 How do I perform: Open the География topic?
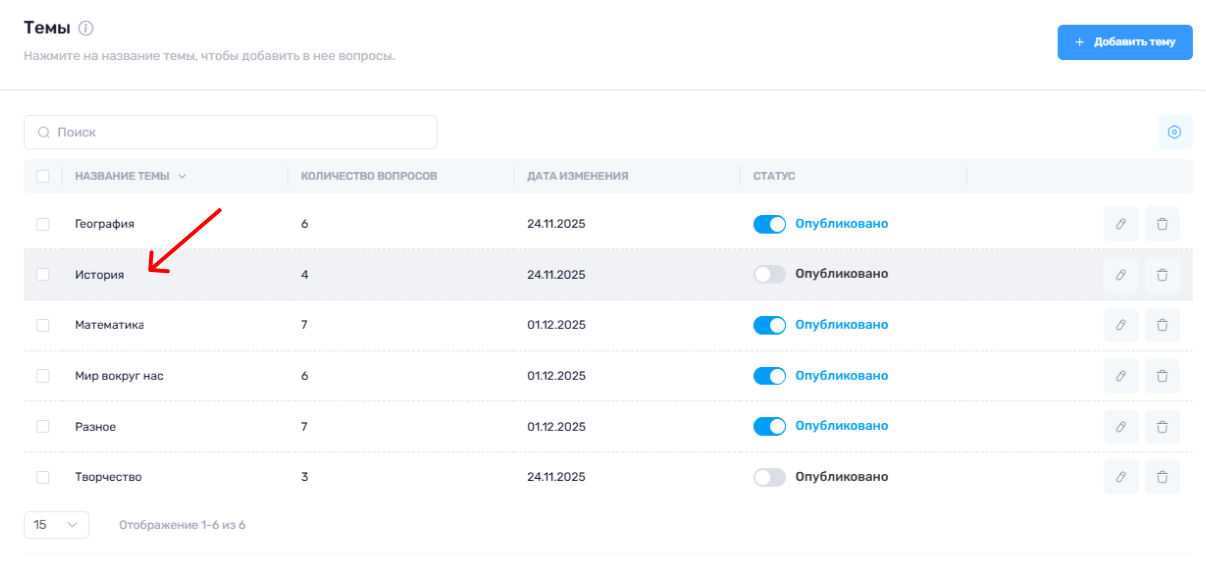coord(105,224)
